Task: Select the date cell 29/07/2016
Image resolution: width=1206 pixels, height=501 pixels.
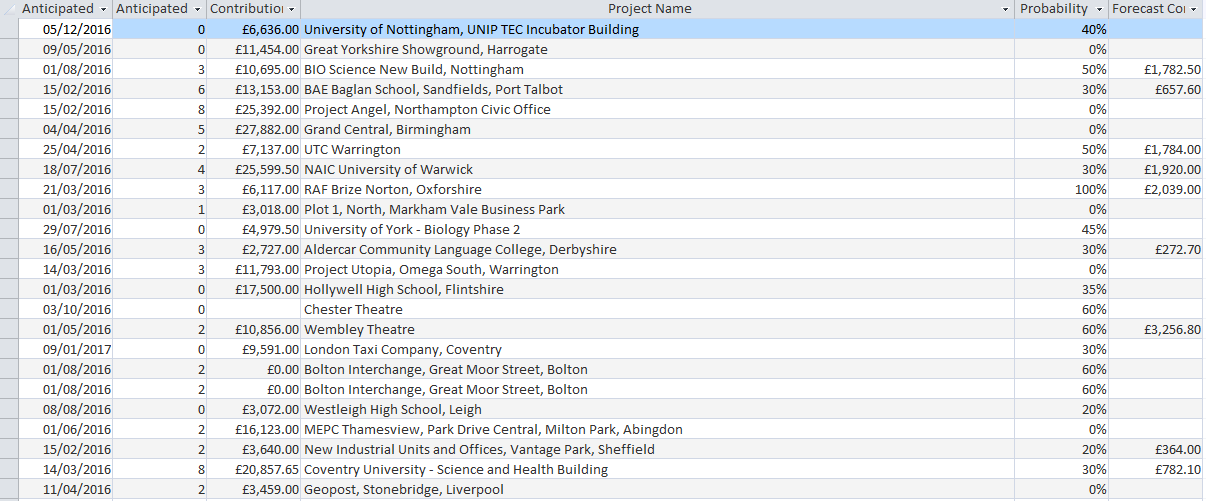Action: 66,229
